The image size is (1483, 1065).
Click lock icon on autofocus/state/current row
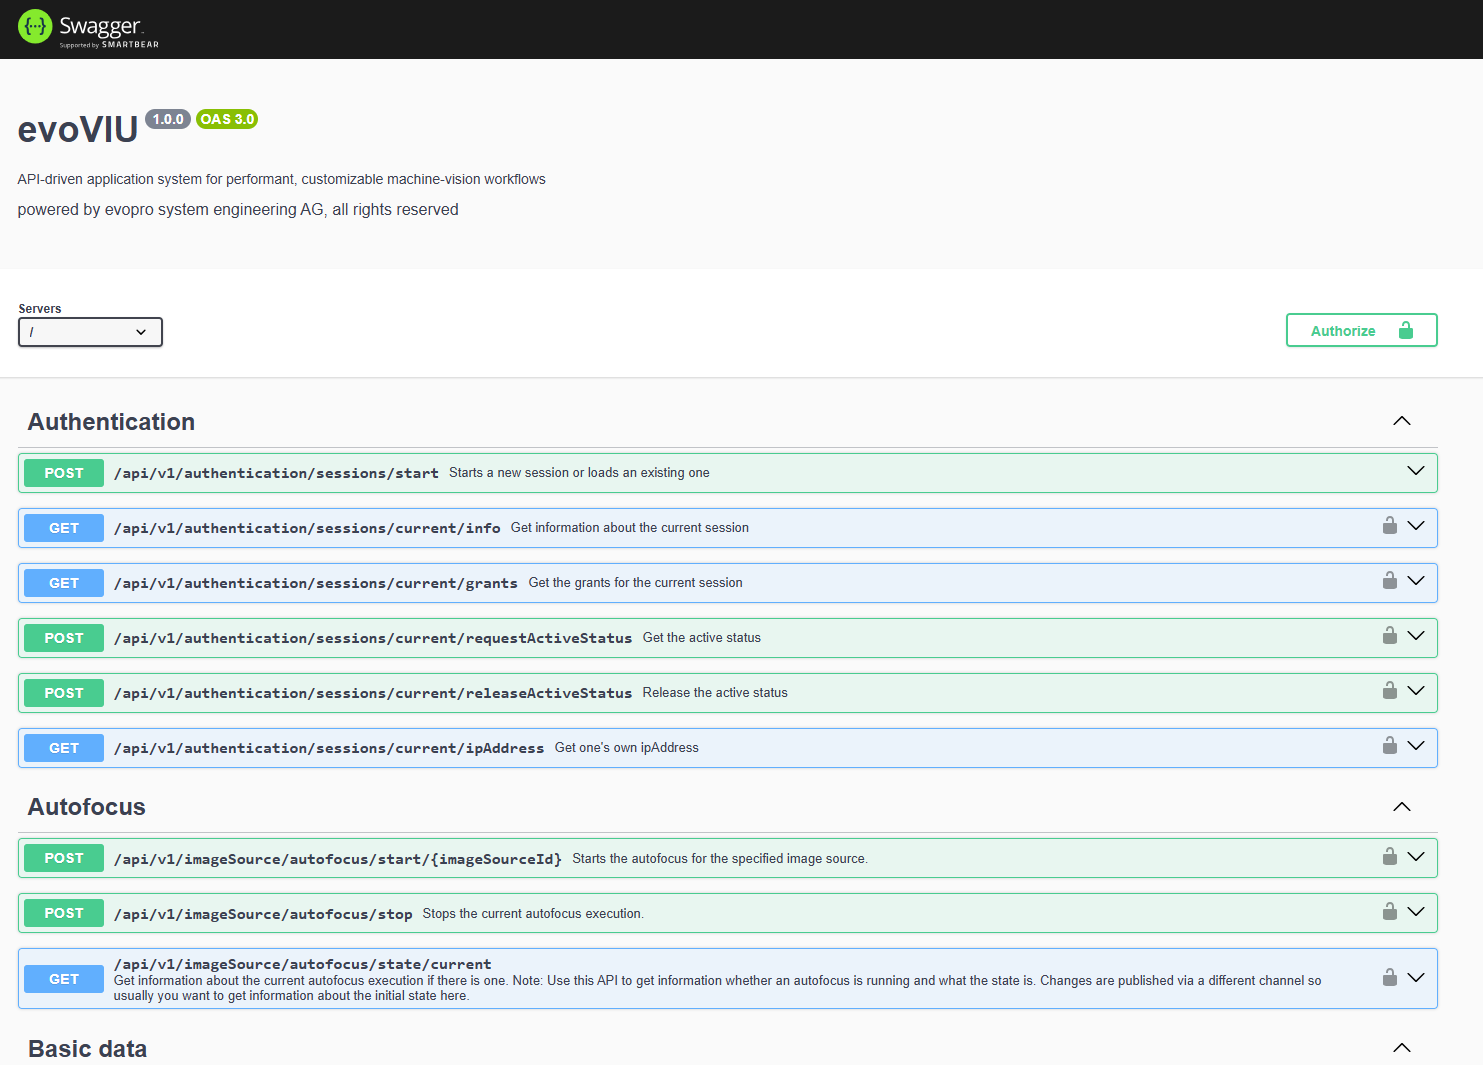(x=1389, y=978)
